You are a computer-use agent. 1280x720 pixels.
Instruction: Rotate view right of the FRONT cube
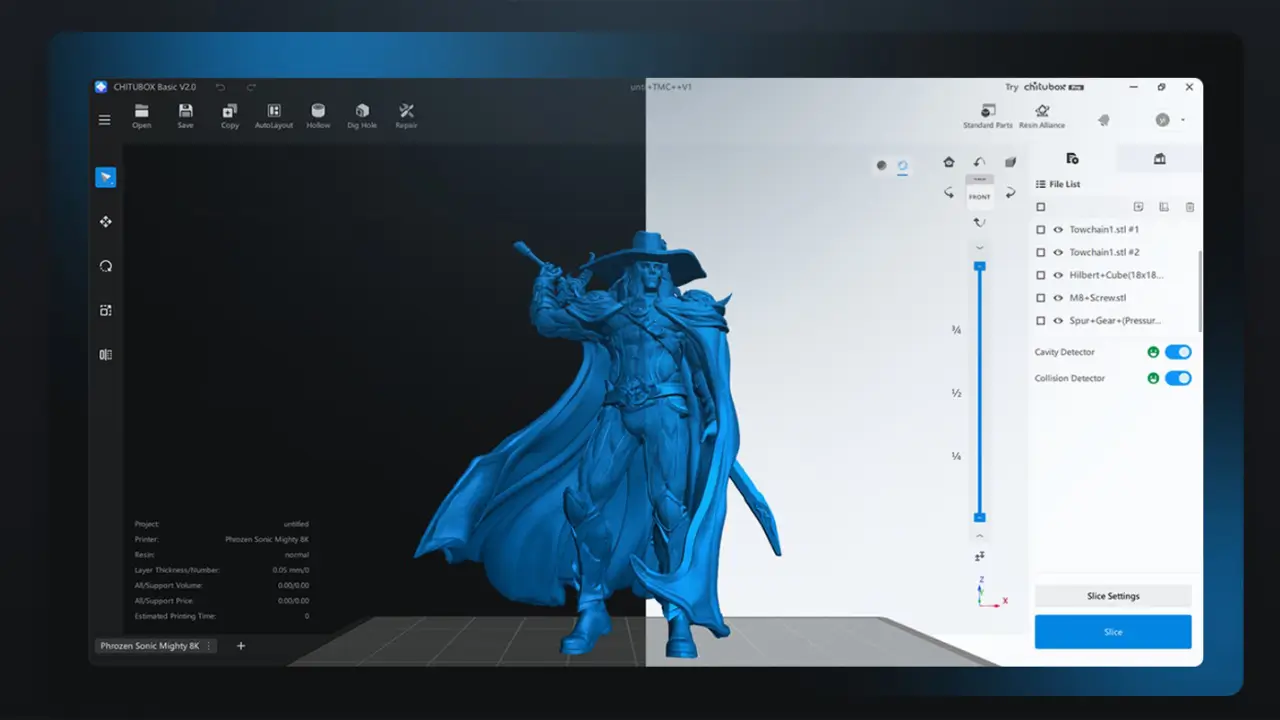coord(1011,192)
